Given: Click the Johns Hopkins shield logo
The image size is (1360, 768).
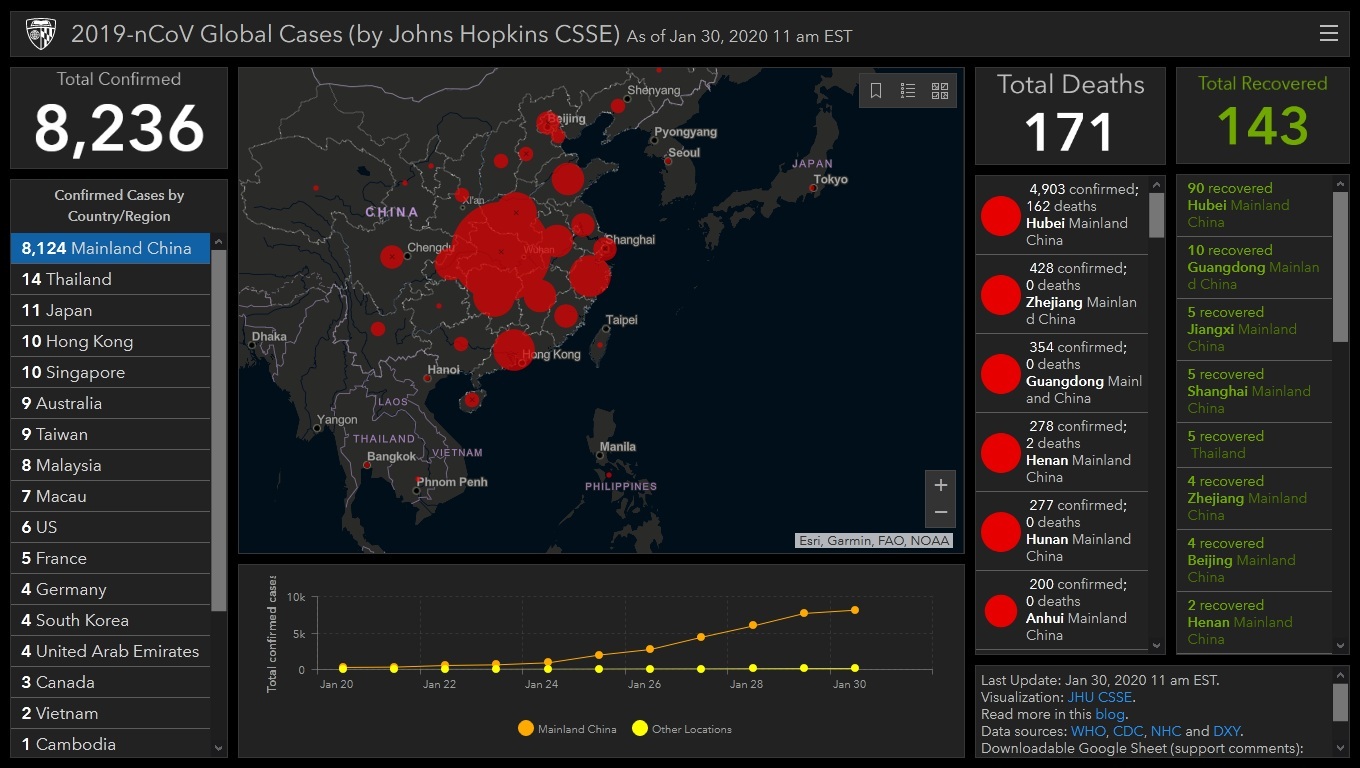Looking at the screenshot, I should [x=41, y=34].
